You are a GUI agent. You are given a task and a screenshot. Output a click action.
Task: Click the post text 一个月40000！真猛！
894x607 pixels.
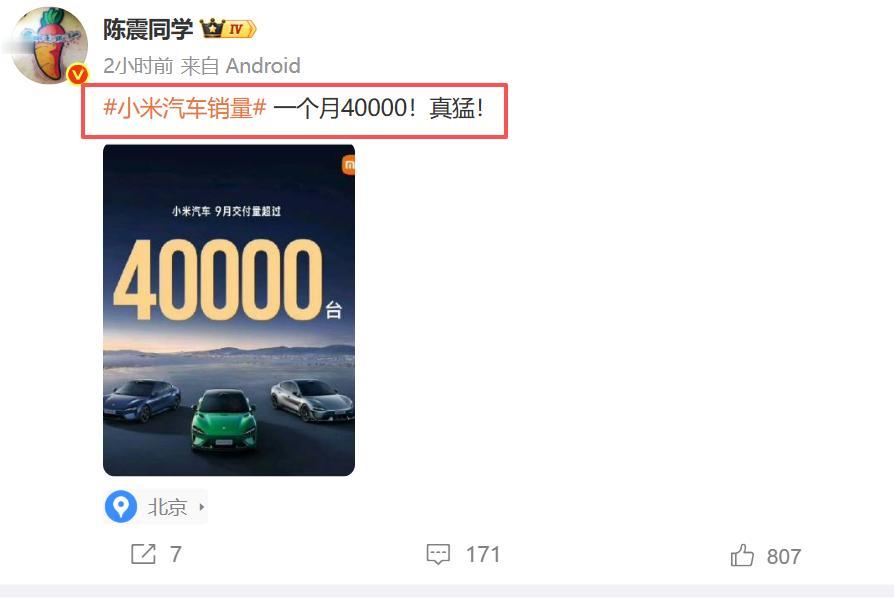pos(380,108)
